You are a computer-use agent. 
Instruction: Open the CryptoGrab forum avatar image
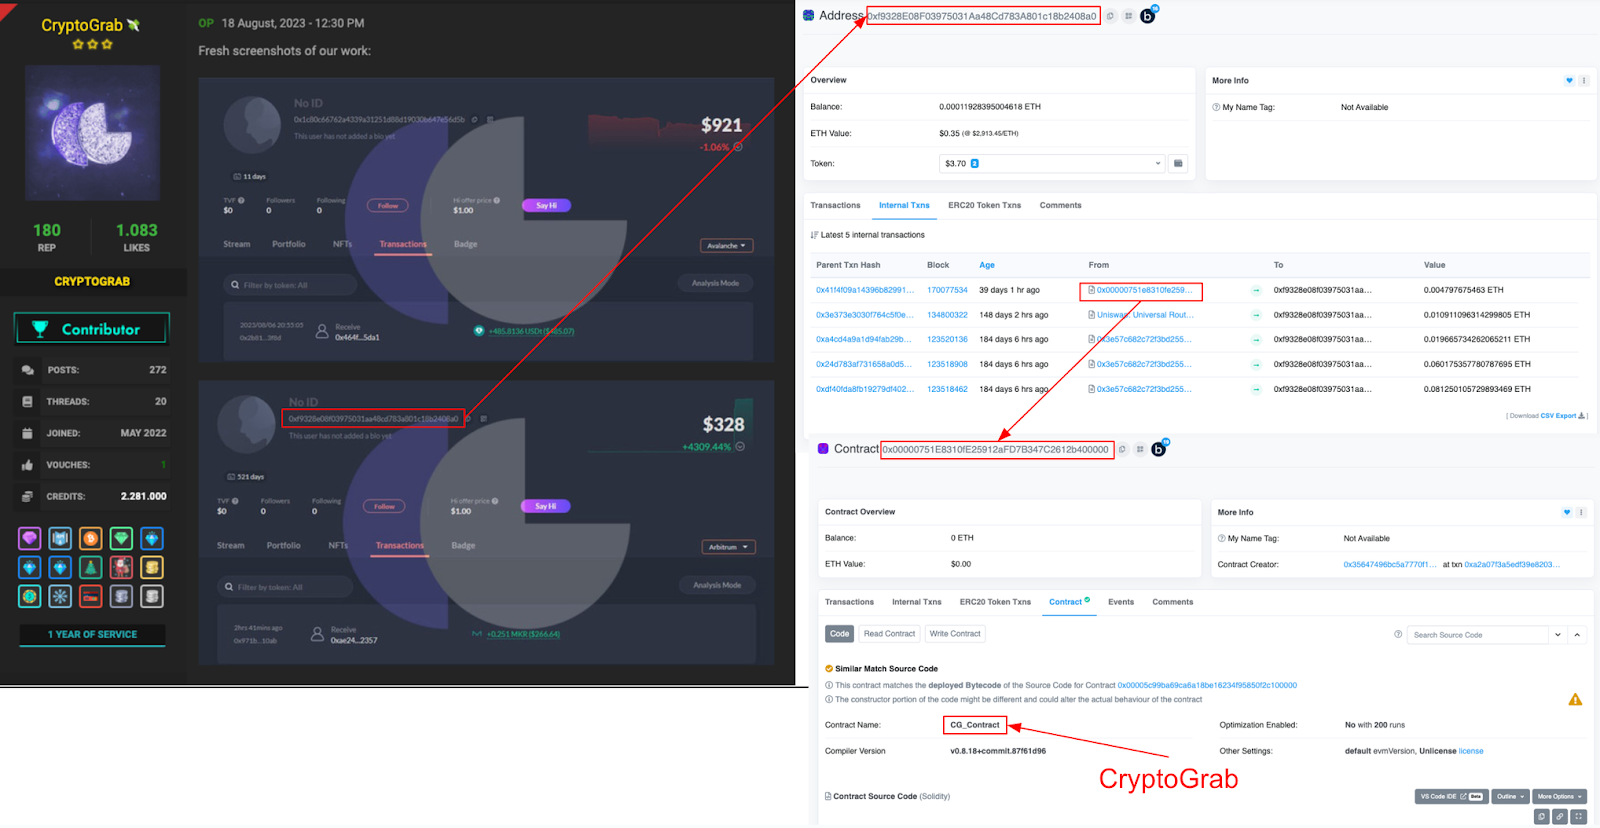coord(92,133)
